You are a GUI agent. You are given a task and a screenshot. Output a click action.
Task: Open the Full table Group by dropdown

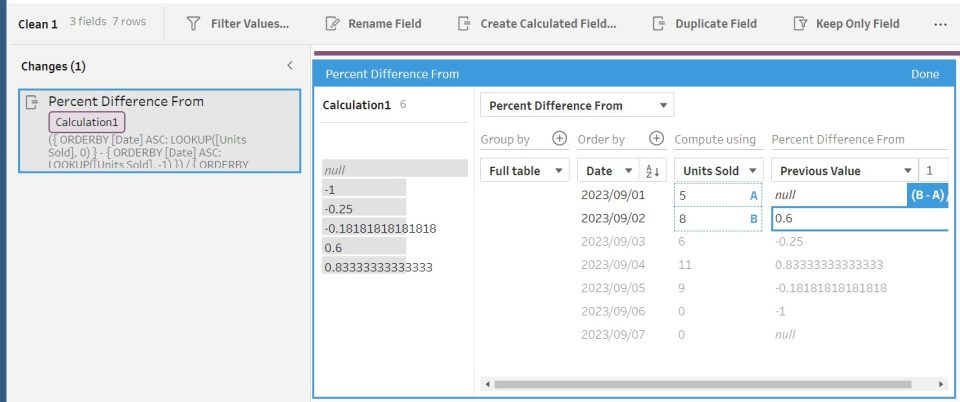pyautogui.click(x=525, y=171)
